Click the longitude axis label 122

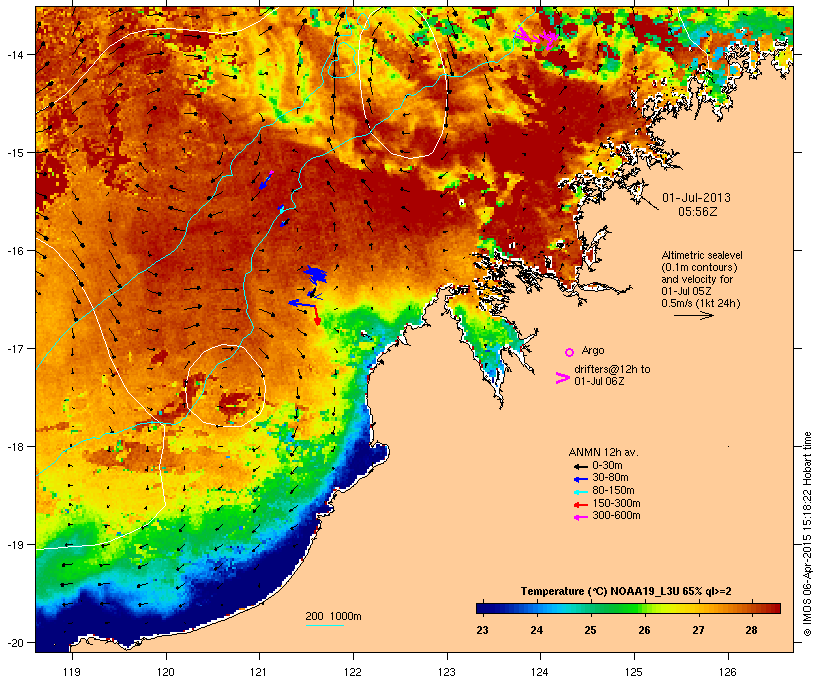click(353, 672)
